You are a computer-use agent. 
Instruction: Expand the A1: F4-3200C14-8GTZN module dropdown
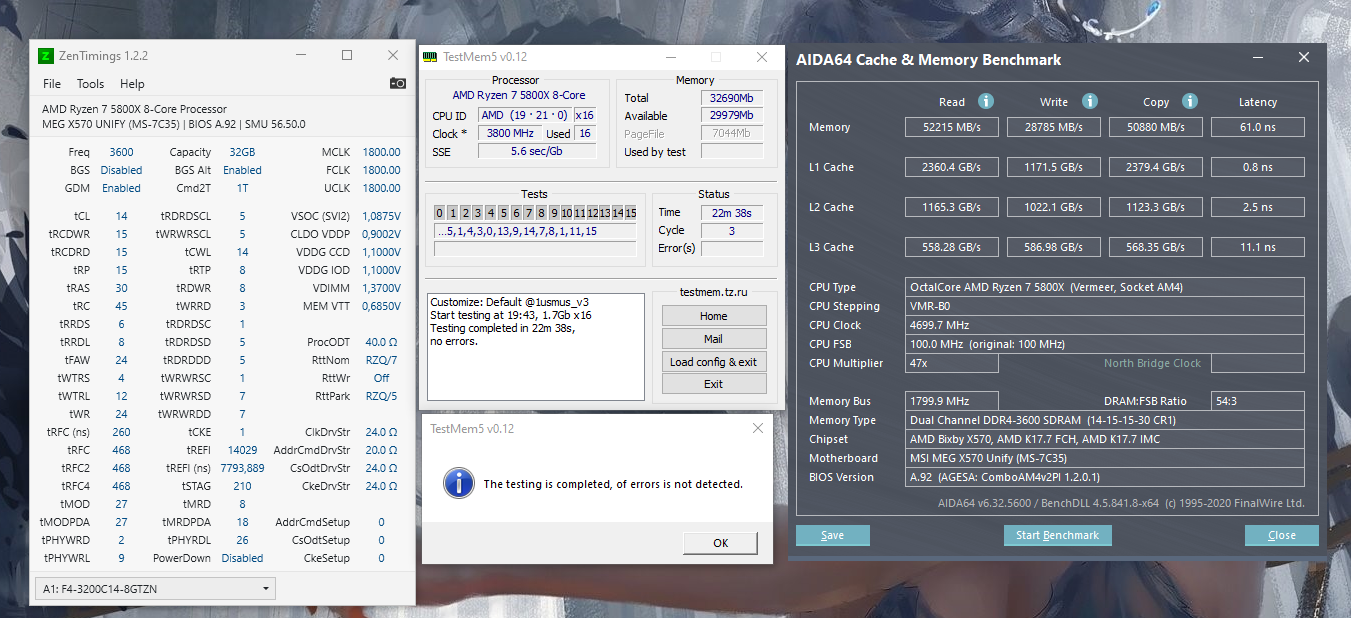pyautogui.click(x=155, y=589)
